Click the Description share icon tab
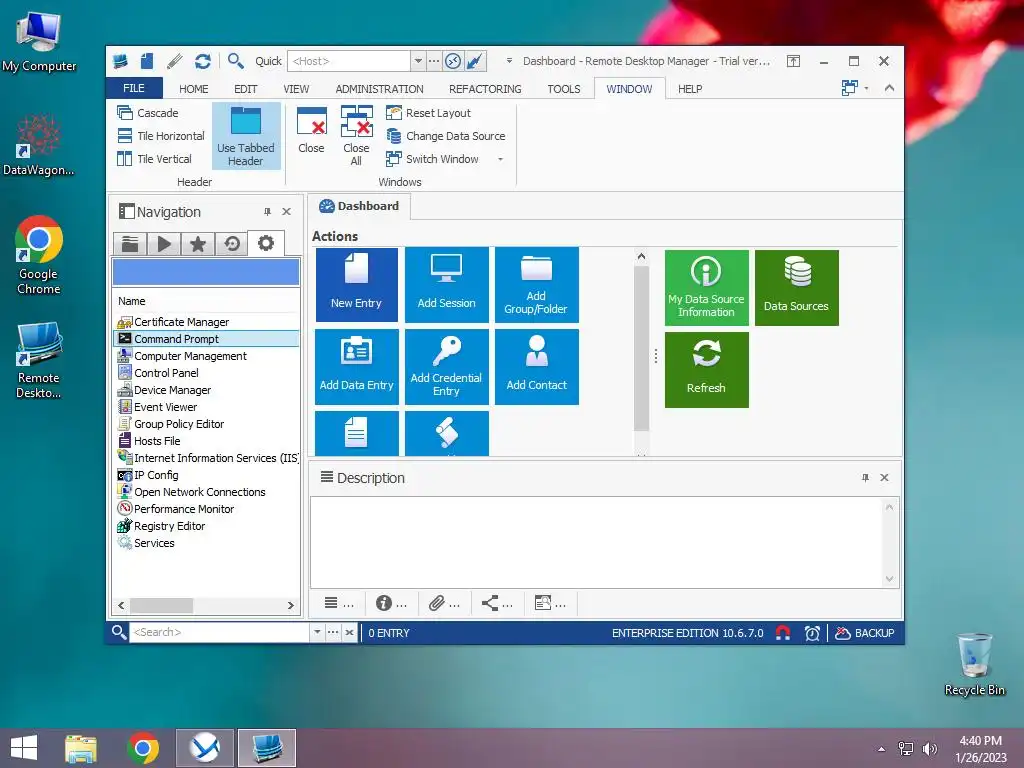 pyautogui.click(x=497, y=603)
